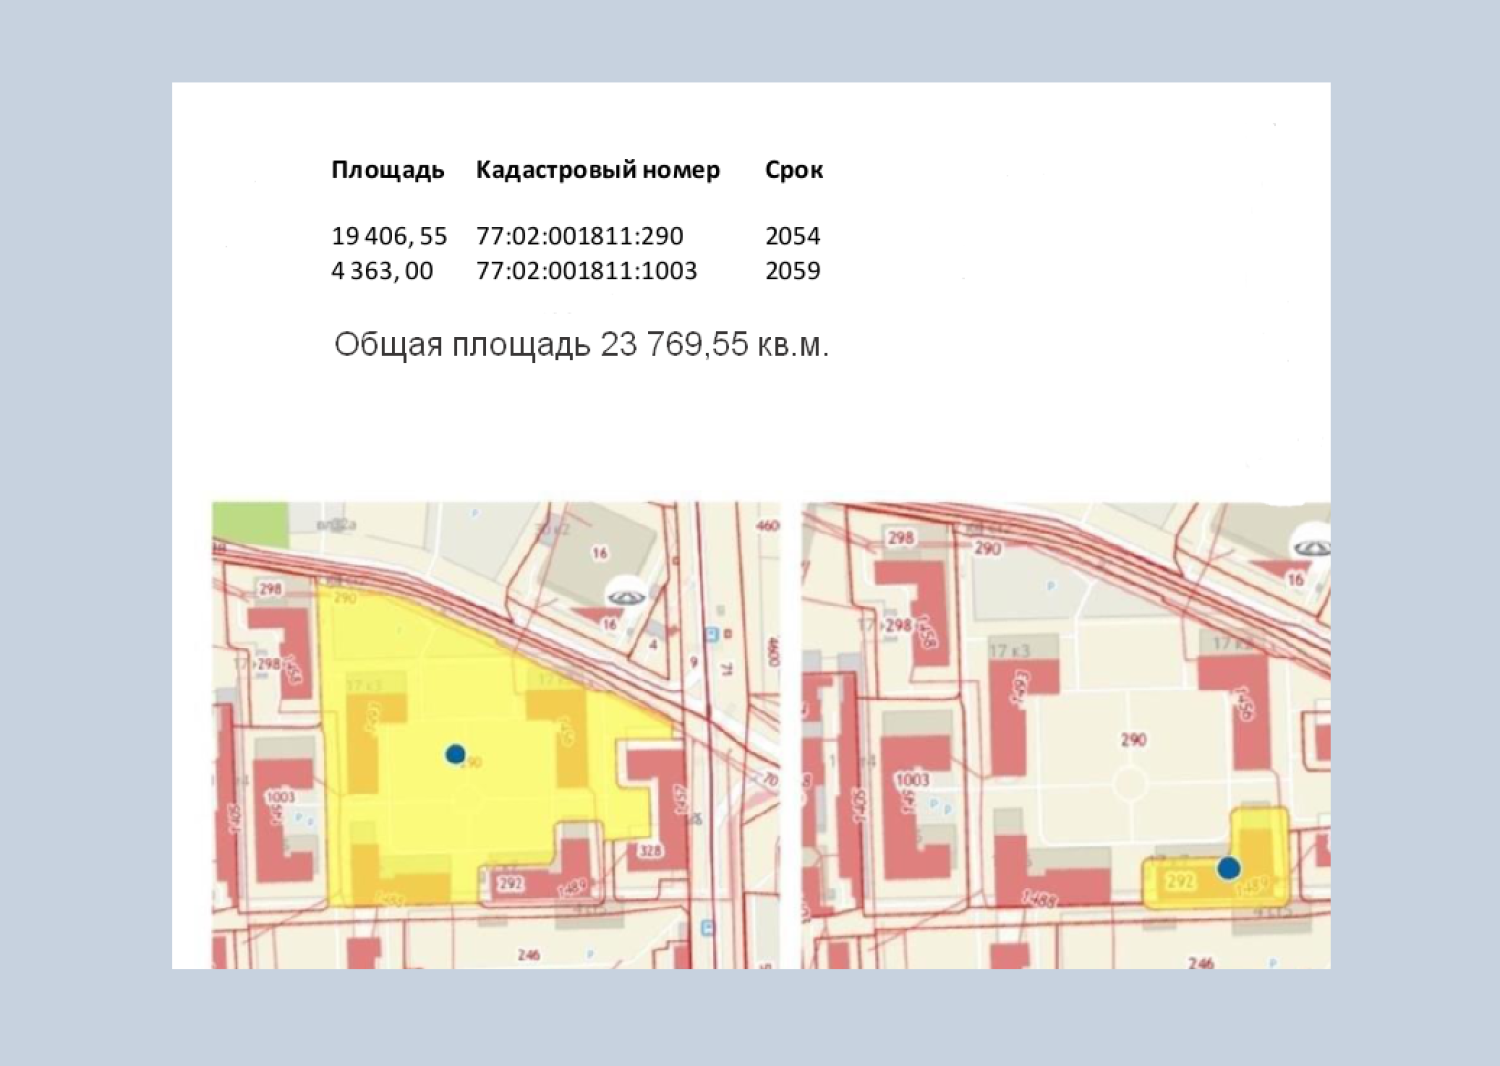
Task: Click the area value 19 406,55
Action: click(x=389, y=236)
